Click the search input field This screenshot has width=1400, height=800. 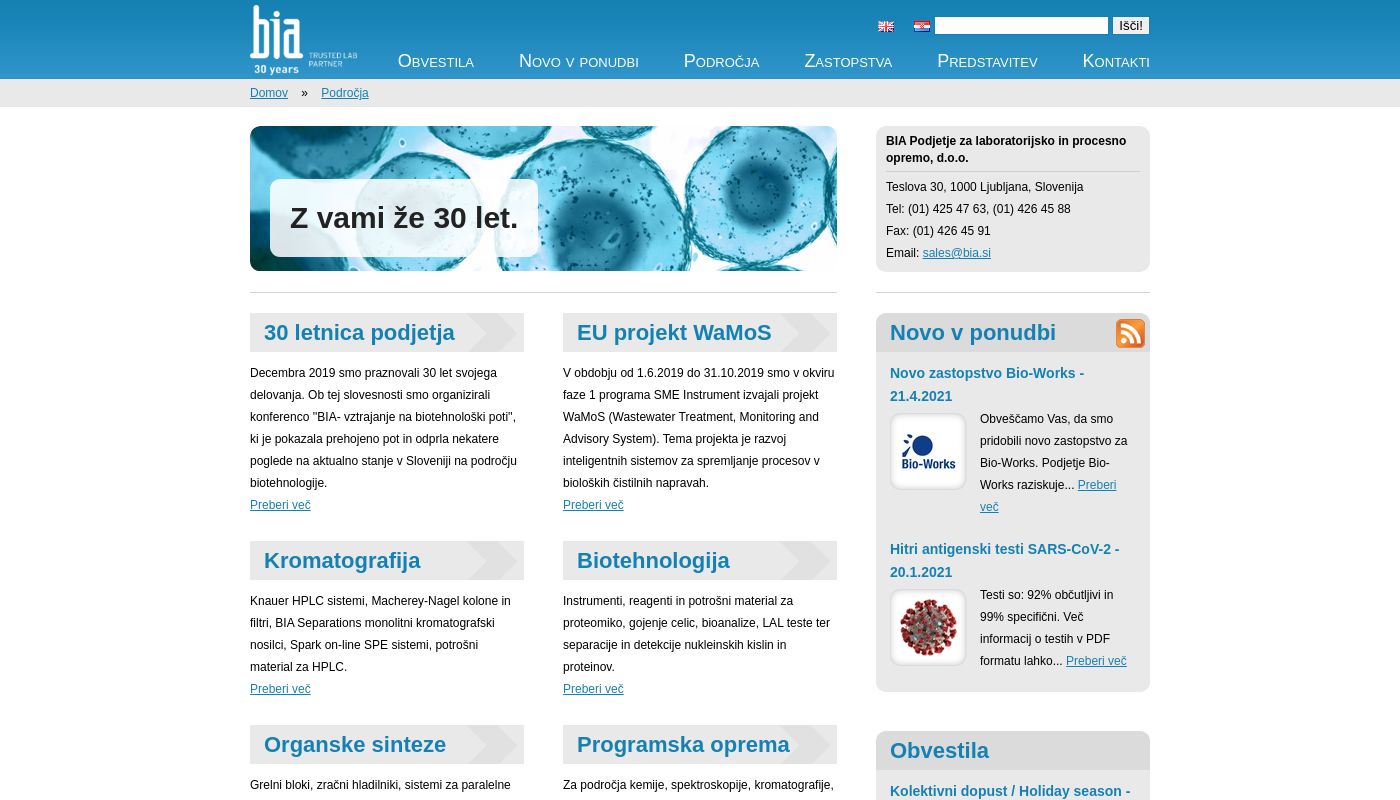coord(1021,26)
